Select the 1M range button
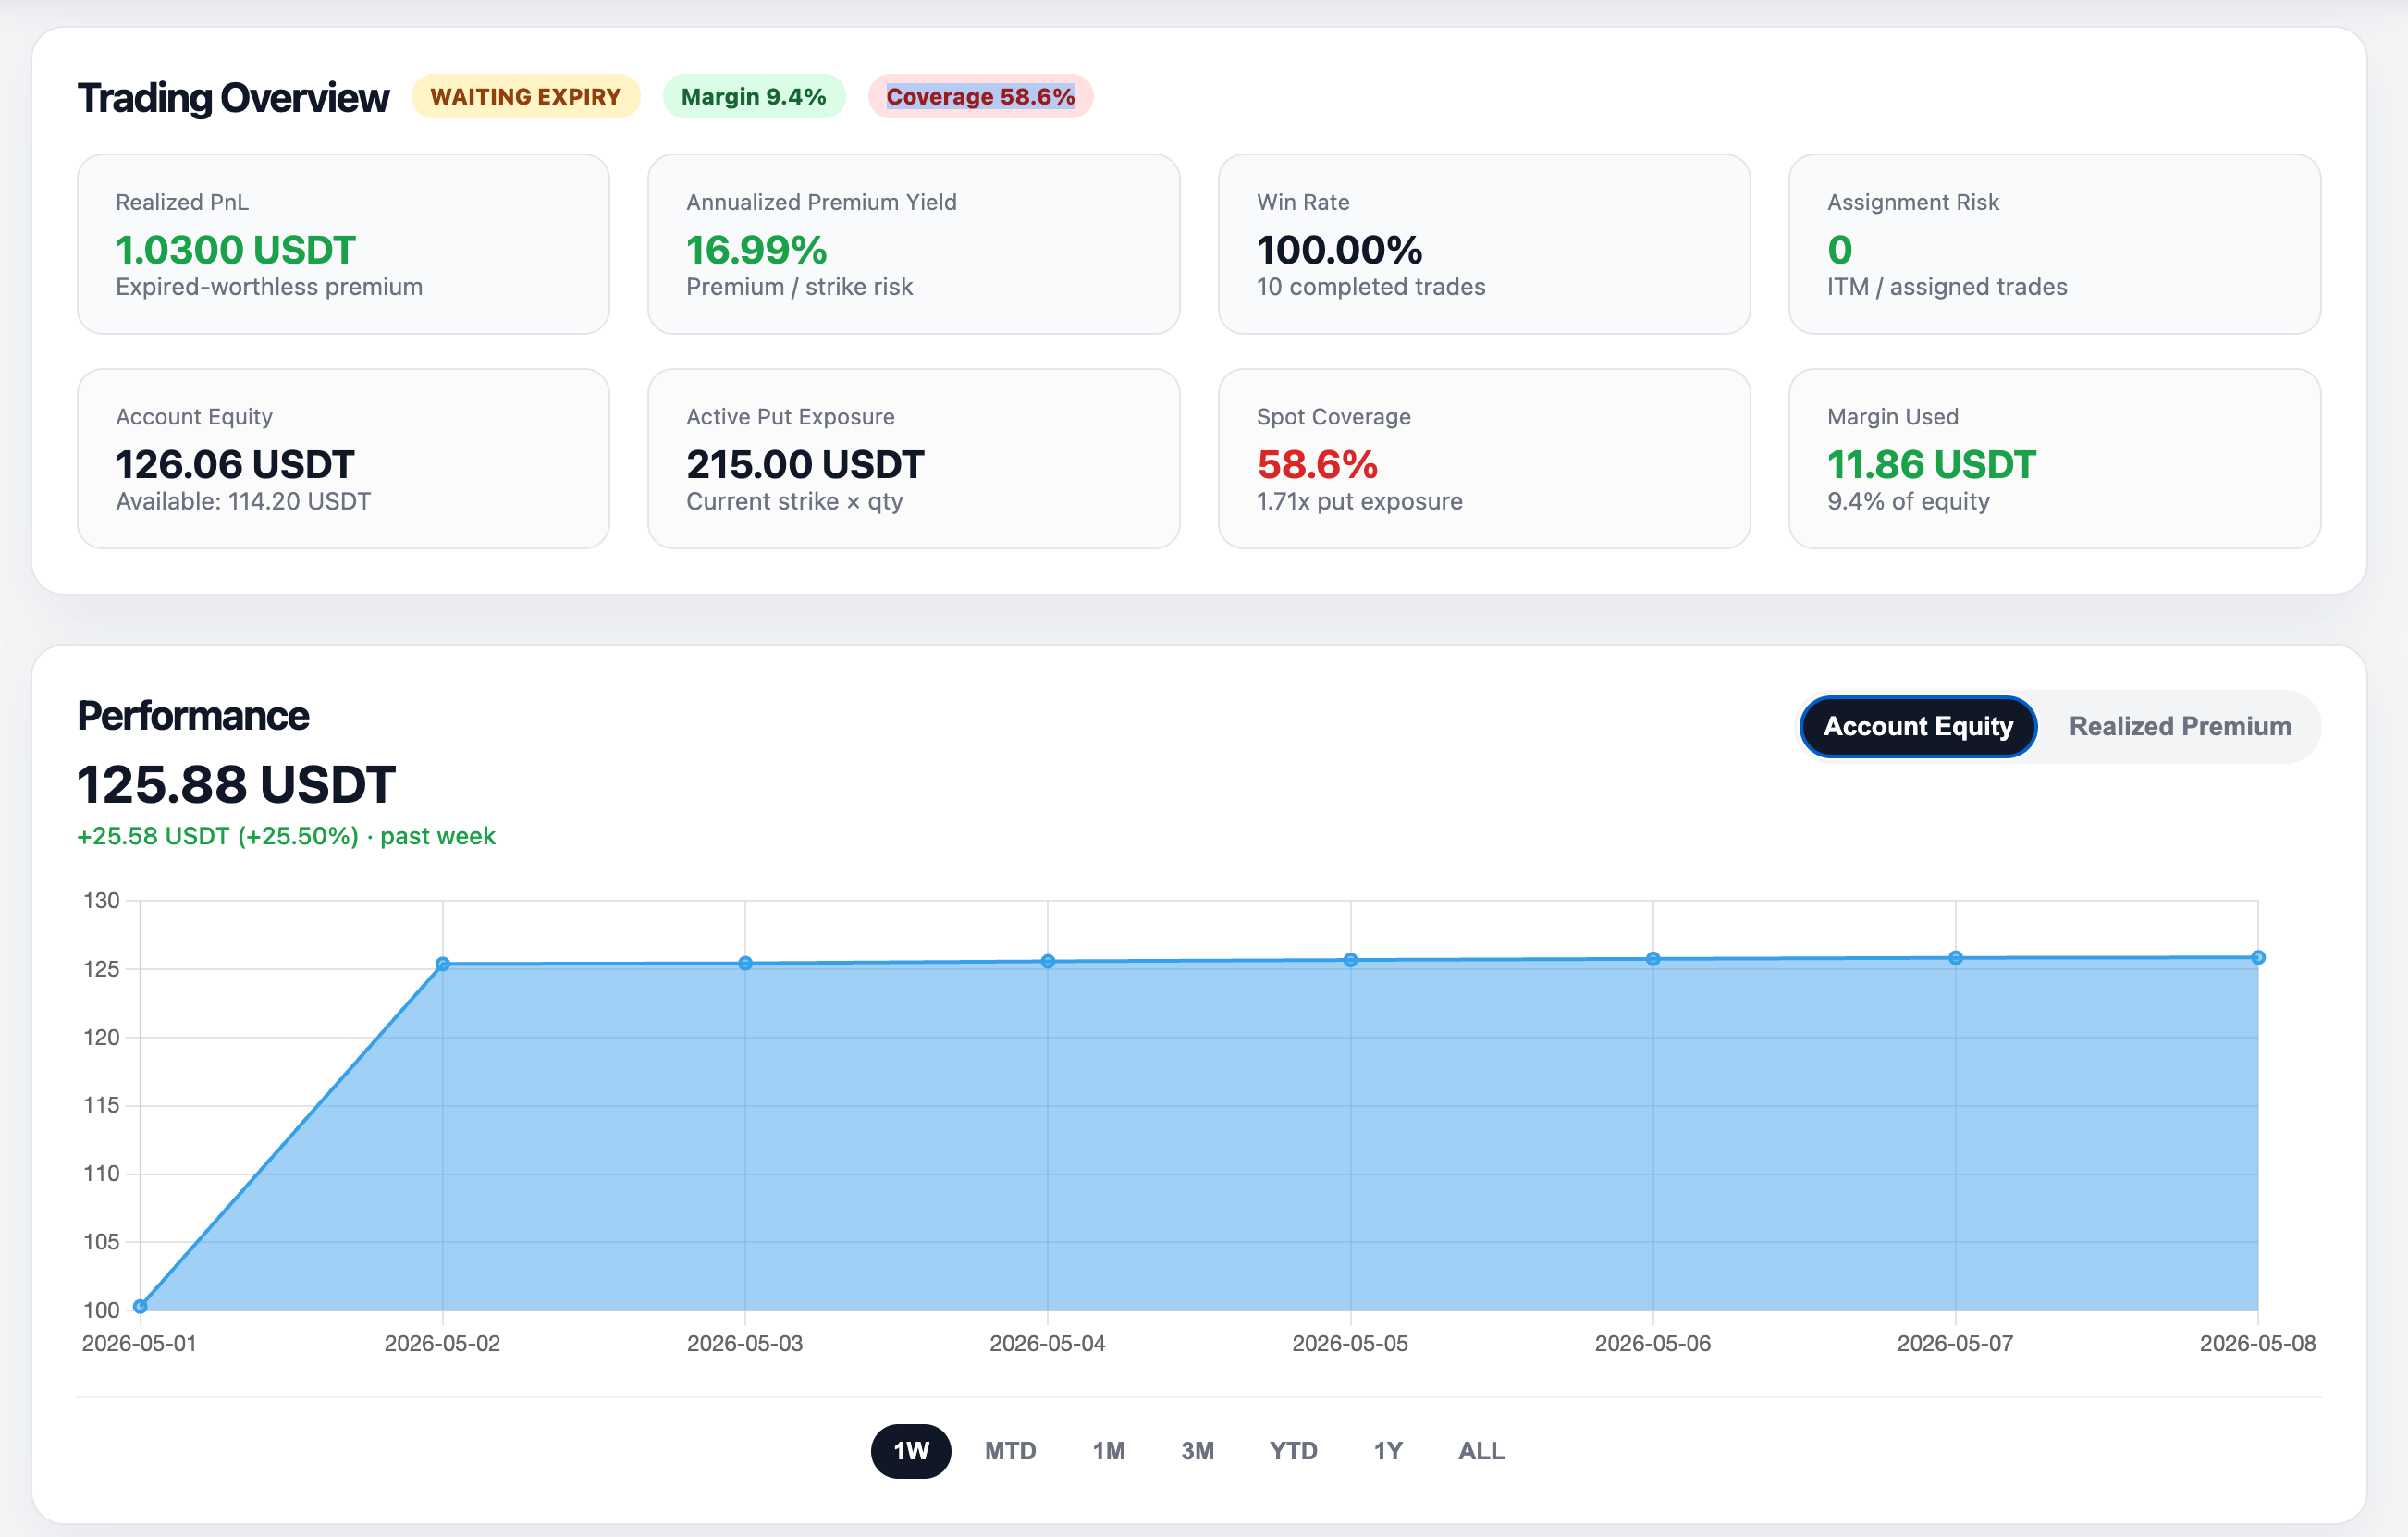Screen dimensions: 2408x1537 [1108, 1450]
